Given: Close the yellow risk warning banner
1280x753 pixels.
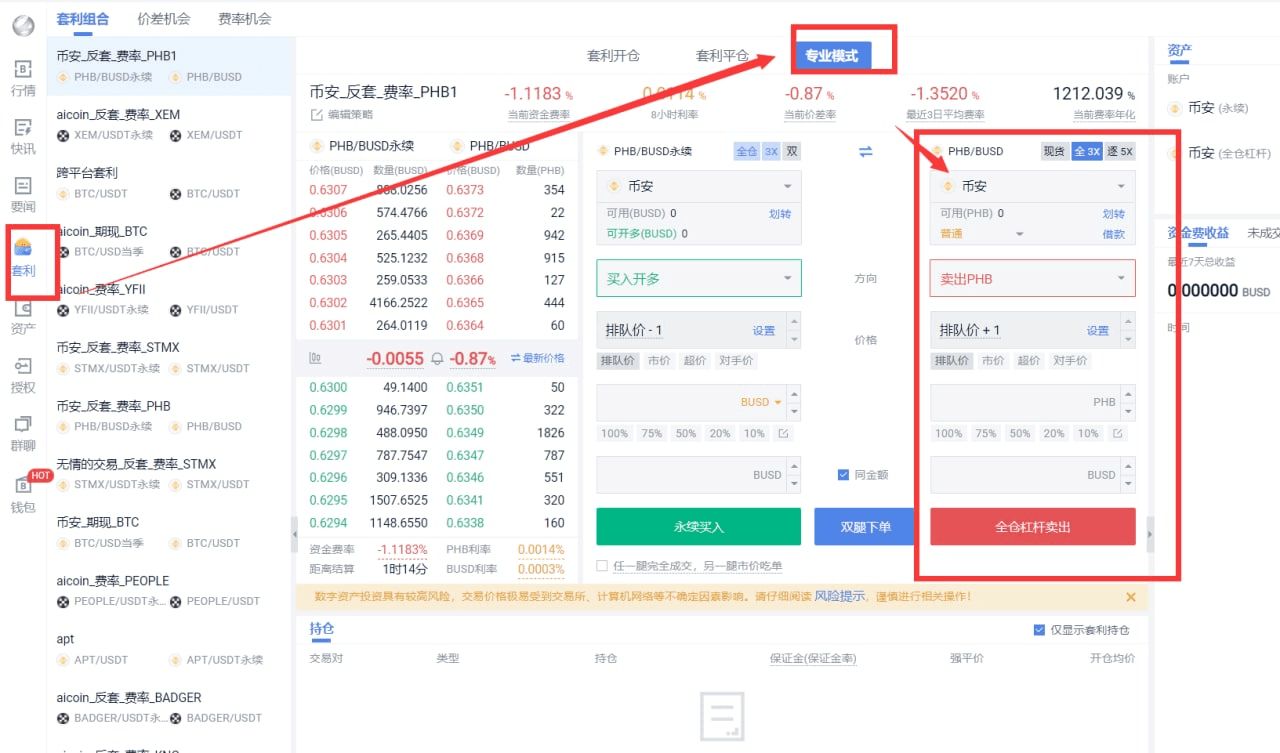Looking at the screenshot, I should tap(1131, 597).
